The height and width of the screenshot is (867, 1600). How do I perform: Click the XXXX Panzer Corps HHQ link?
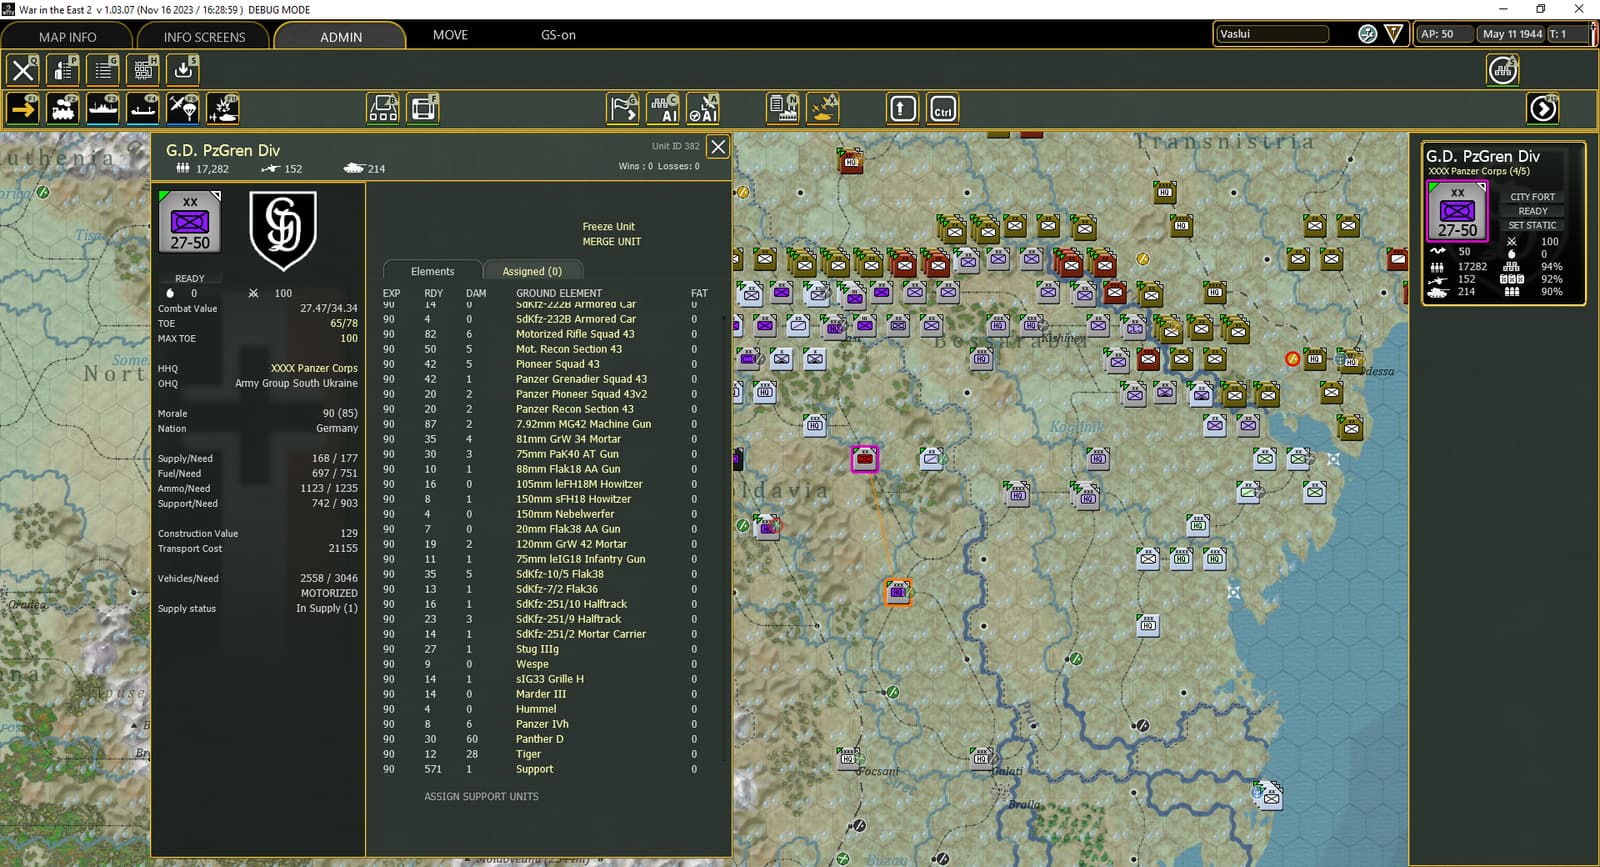(x=314, y=369)
